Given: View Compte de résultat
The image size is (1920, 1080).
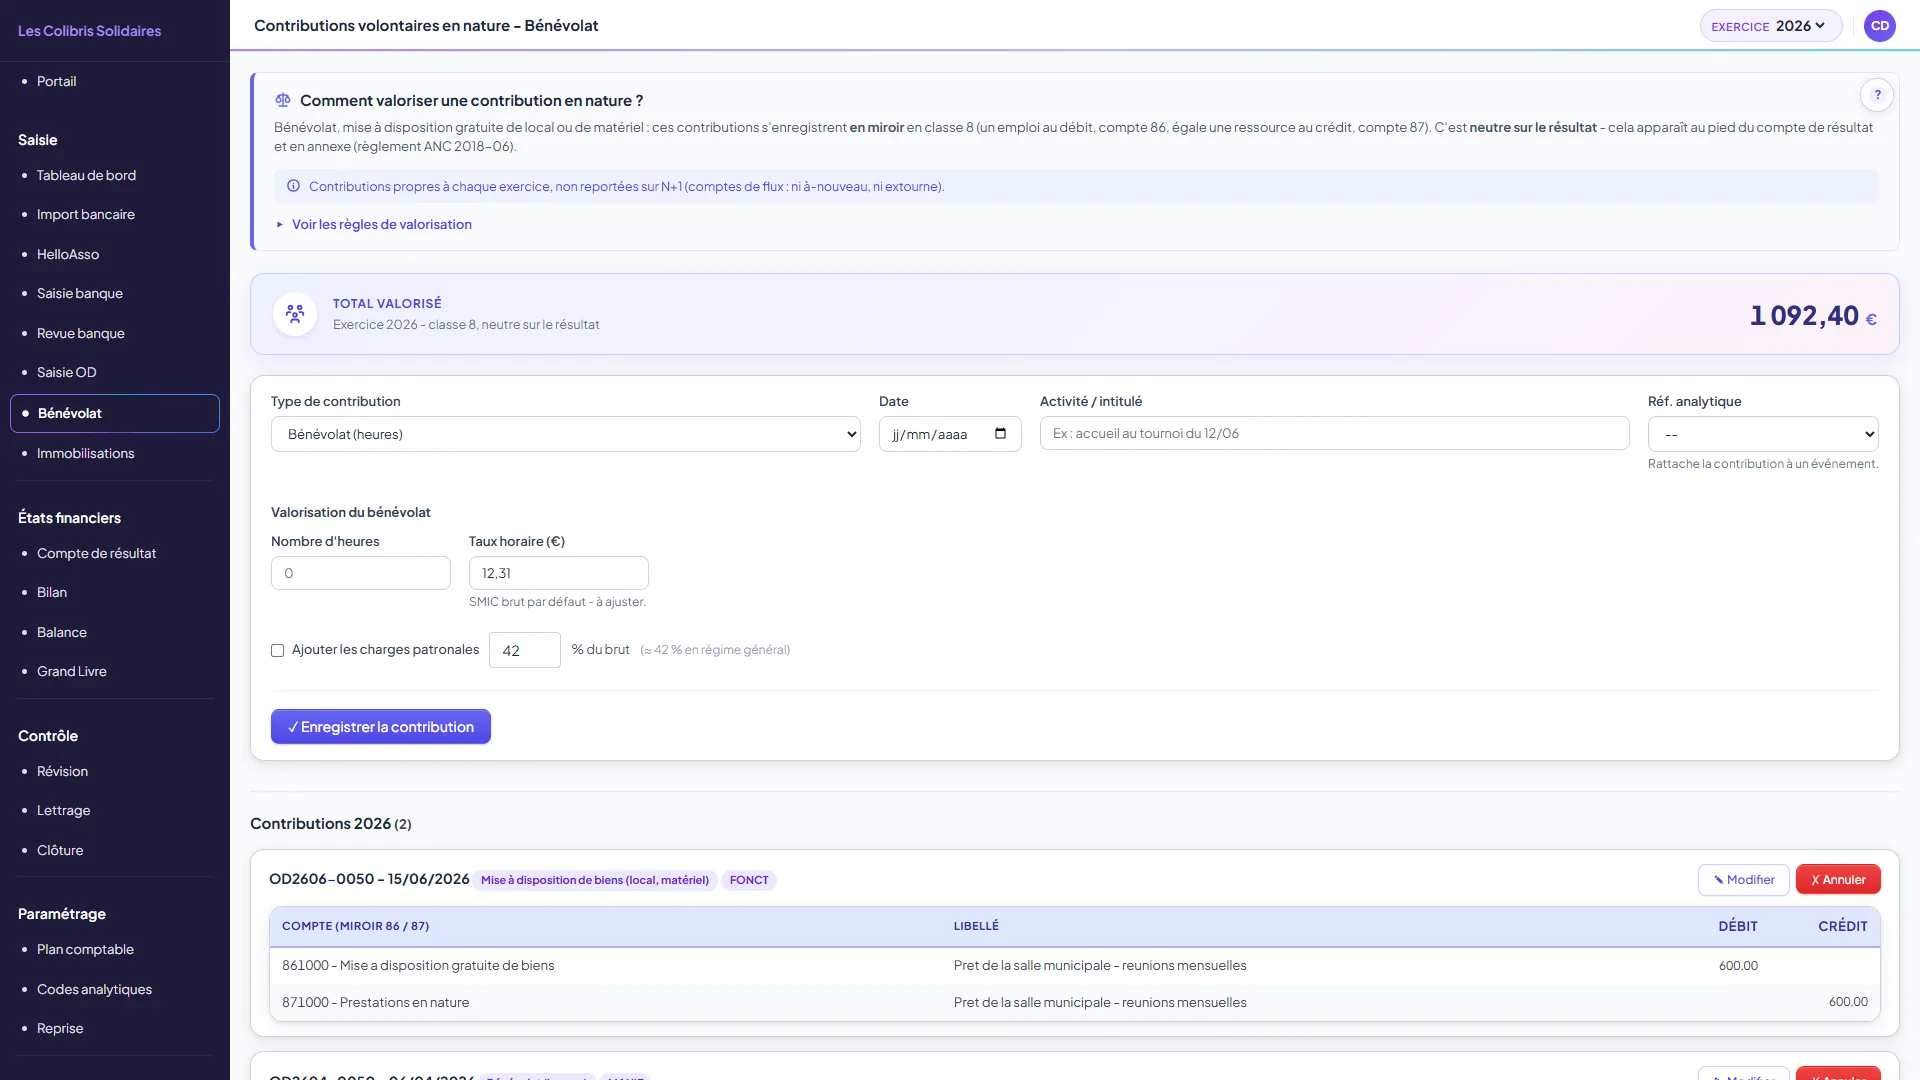Looking at the screenshot, I should click(96, 553).
